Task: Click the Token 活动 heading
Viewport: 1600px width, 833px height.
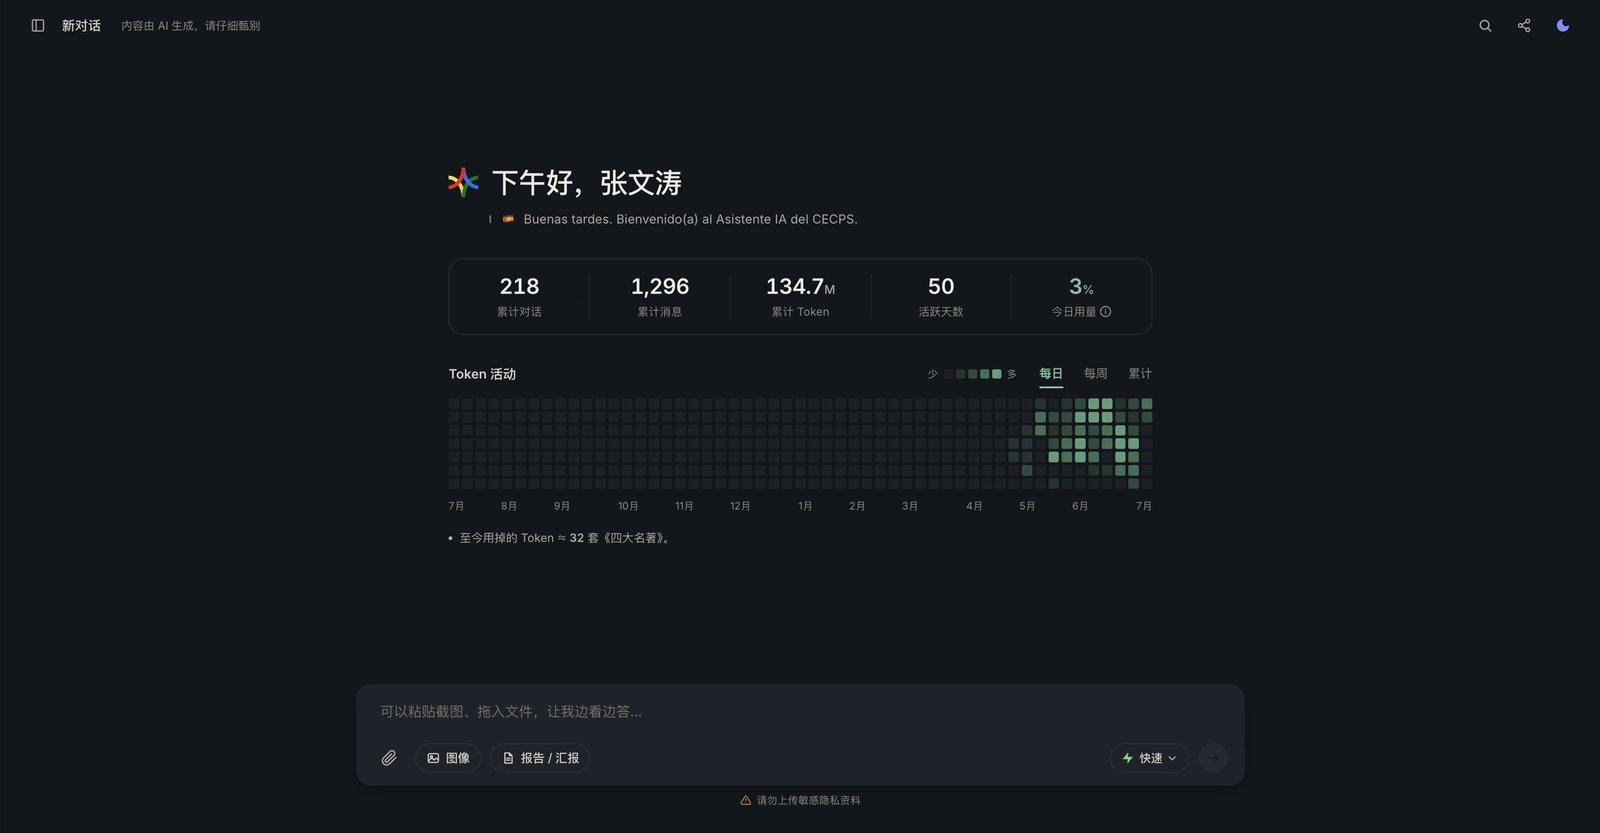Action: pos(482,374)
